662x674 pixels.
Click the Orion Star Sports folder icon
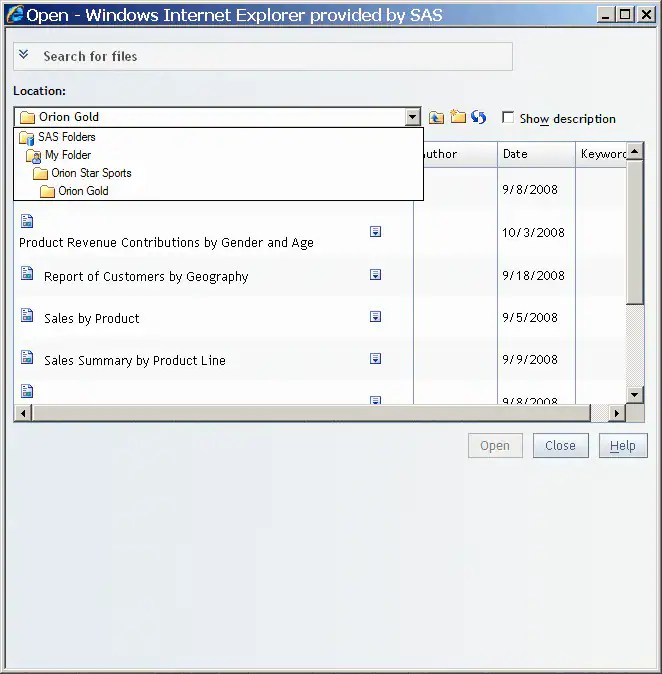coord(40,174)
